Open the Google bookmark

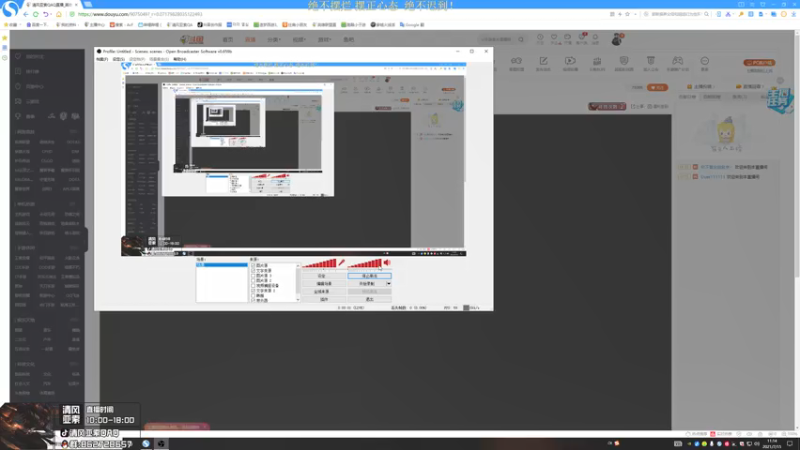tap(412, 24)
